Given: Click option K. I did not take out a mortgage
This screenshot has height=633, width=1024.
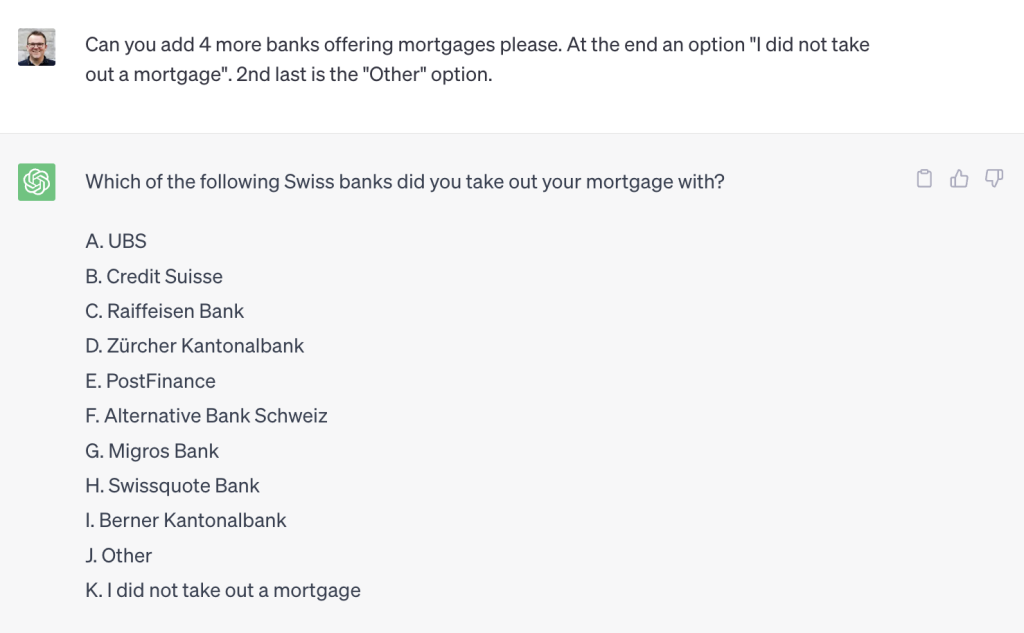Looking at the screenshot, I should coord(223,590).
